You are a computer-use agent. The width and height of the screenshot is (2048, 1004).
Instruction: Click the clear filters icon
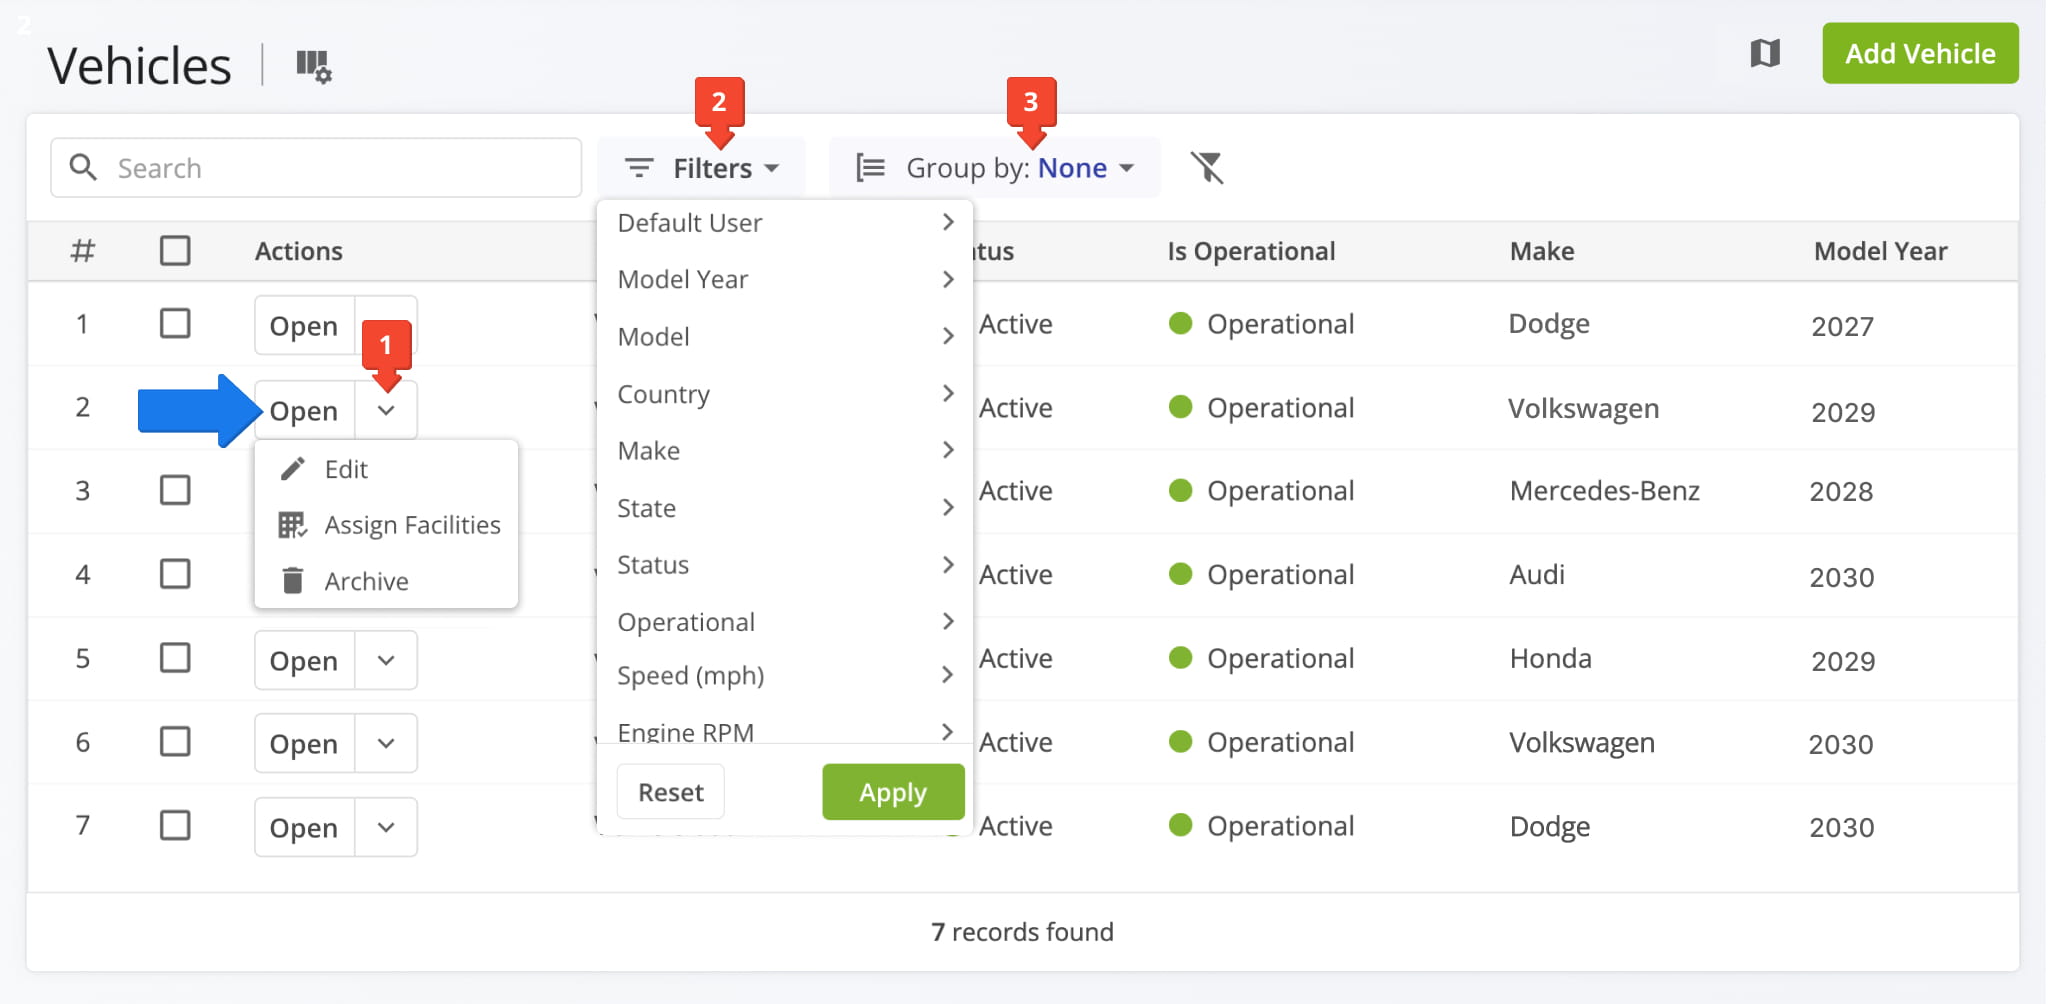(x=1207, y=167)
